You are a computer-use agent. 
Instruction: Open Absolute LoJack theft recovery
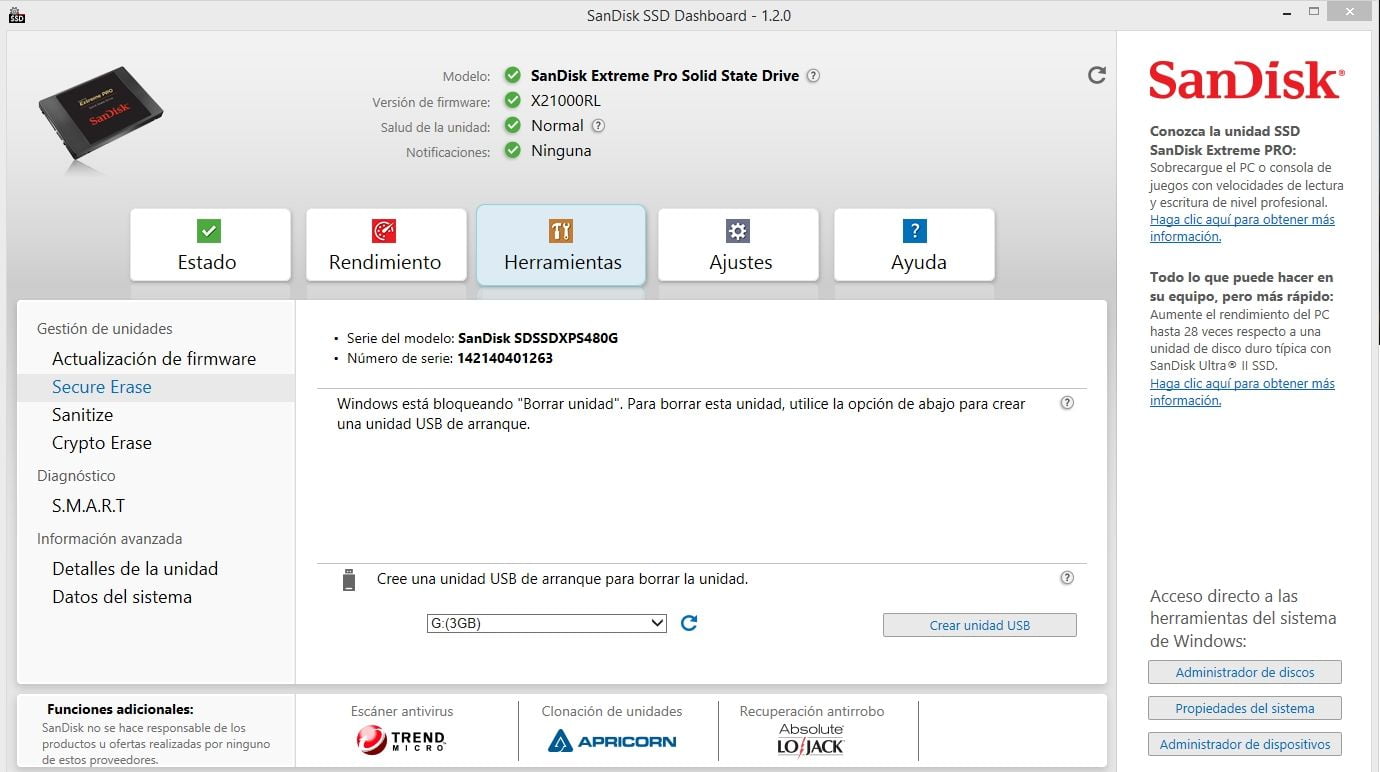811,739
